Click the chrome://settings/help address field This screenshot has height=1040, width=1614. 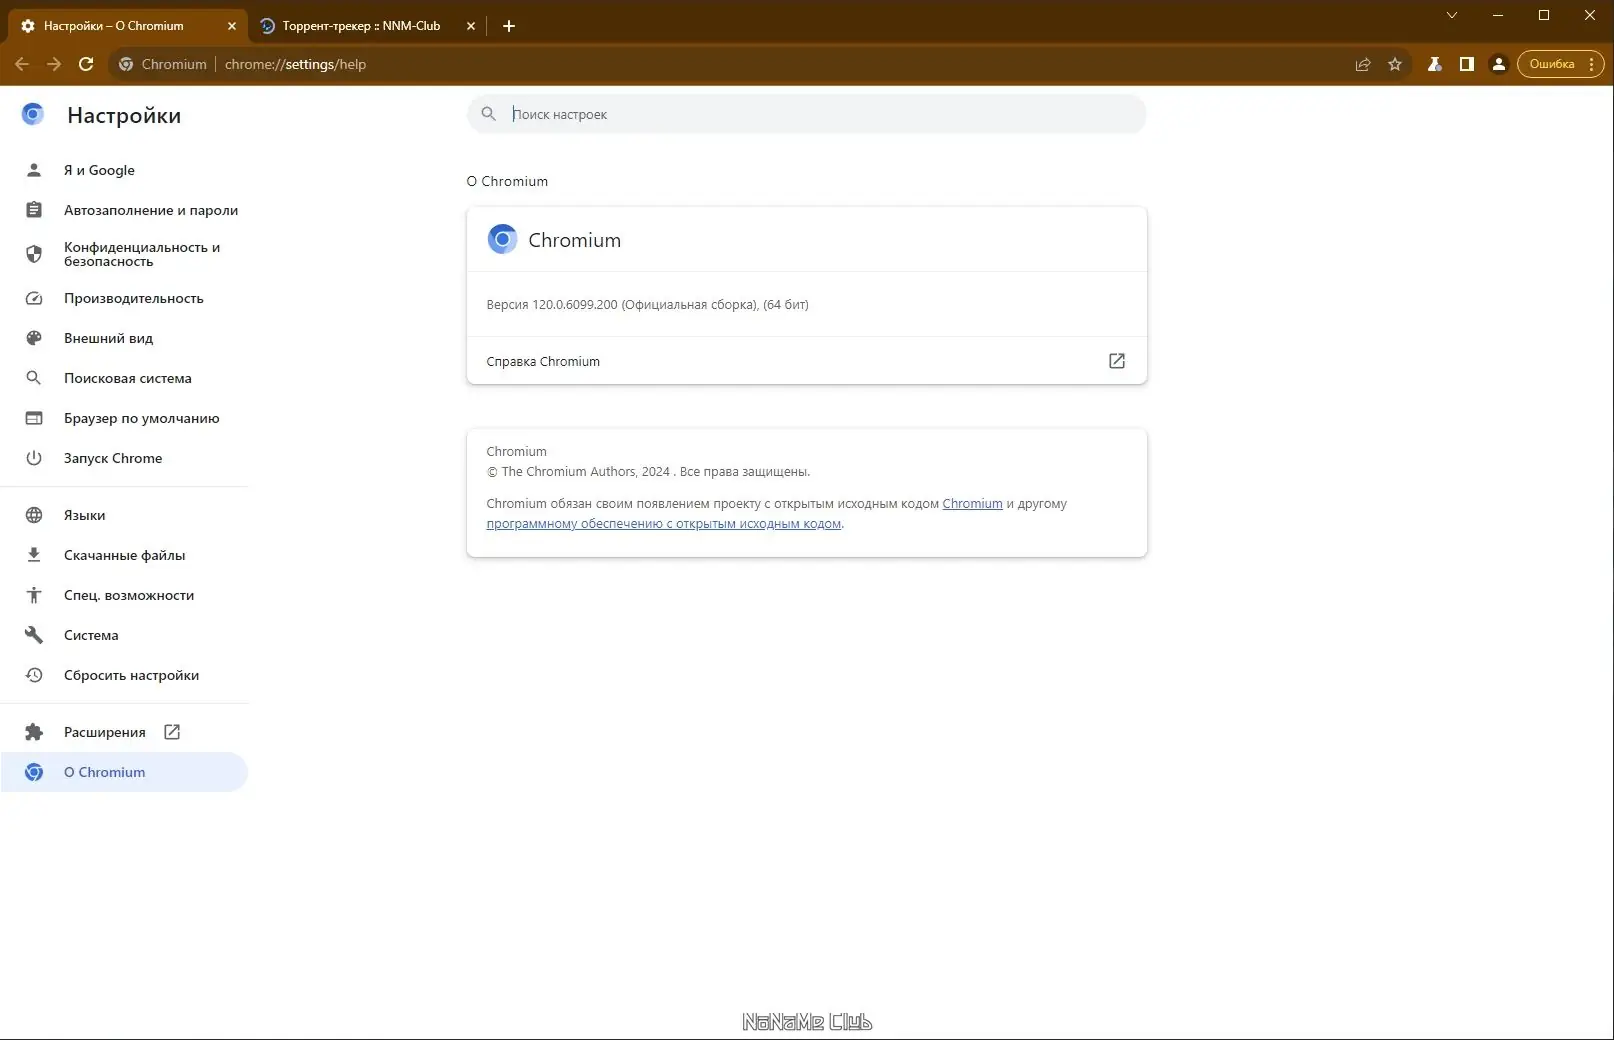coord(296,64)
